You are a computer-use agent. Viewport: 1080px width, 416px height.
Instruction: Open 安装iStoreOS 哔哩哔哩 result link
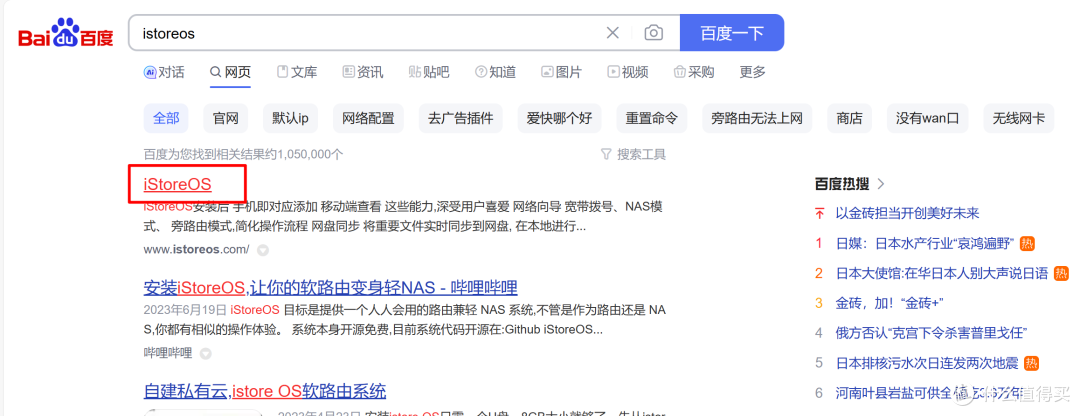click(x=331, y=287)
